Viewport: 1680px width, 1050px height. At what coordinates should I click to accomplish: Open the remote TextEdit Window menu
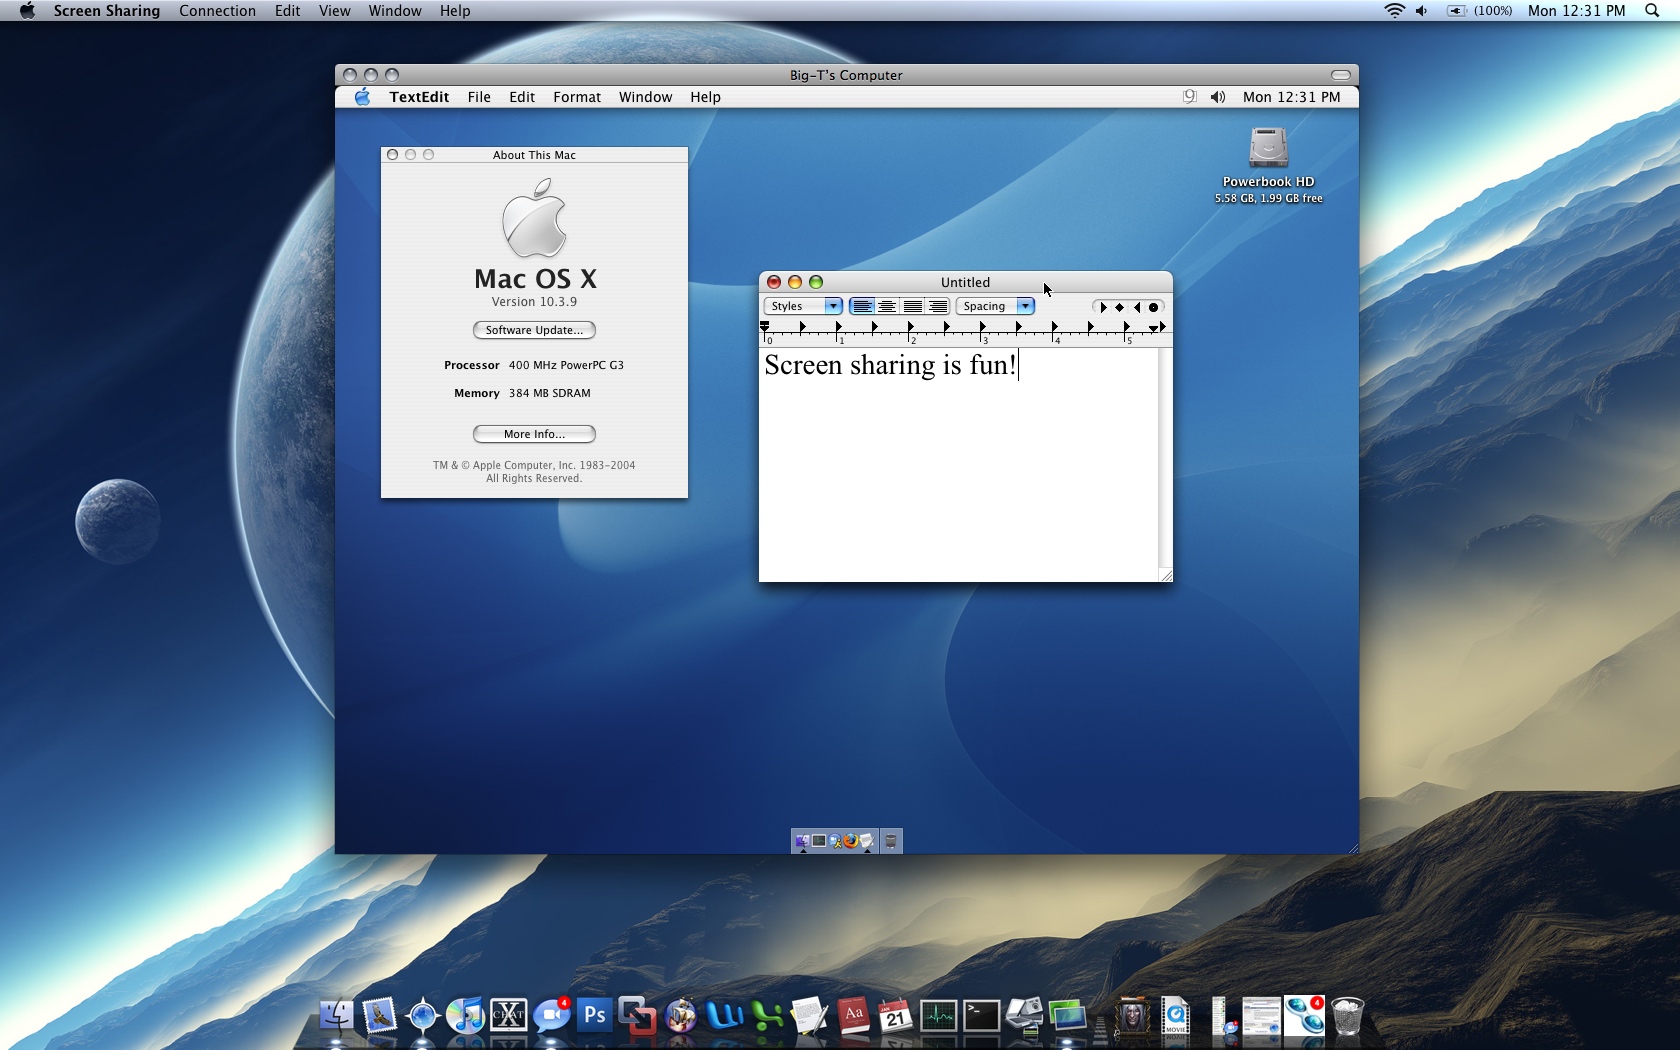(x=645, y=97)
